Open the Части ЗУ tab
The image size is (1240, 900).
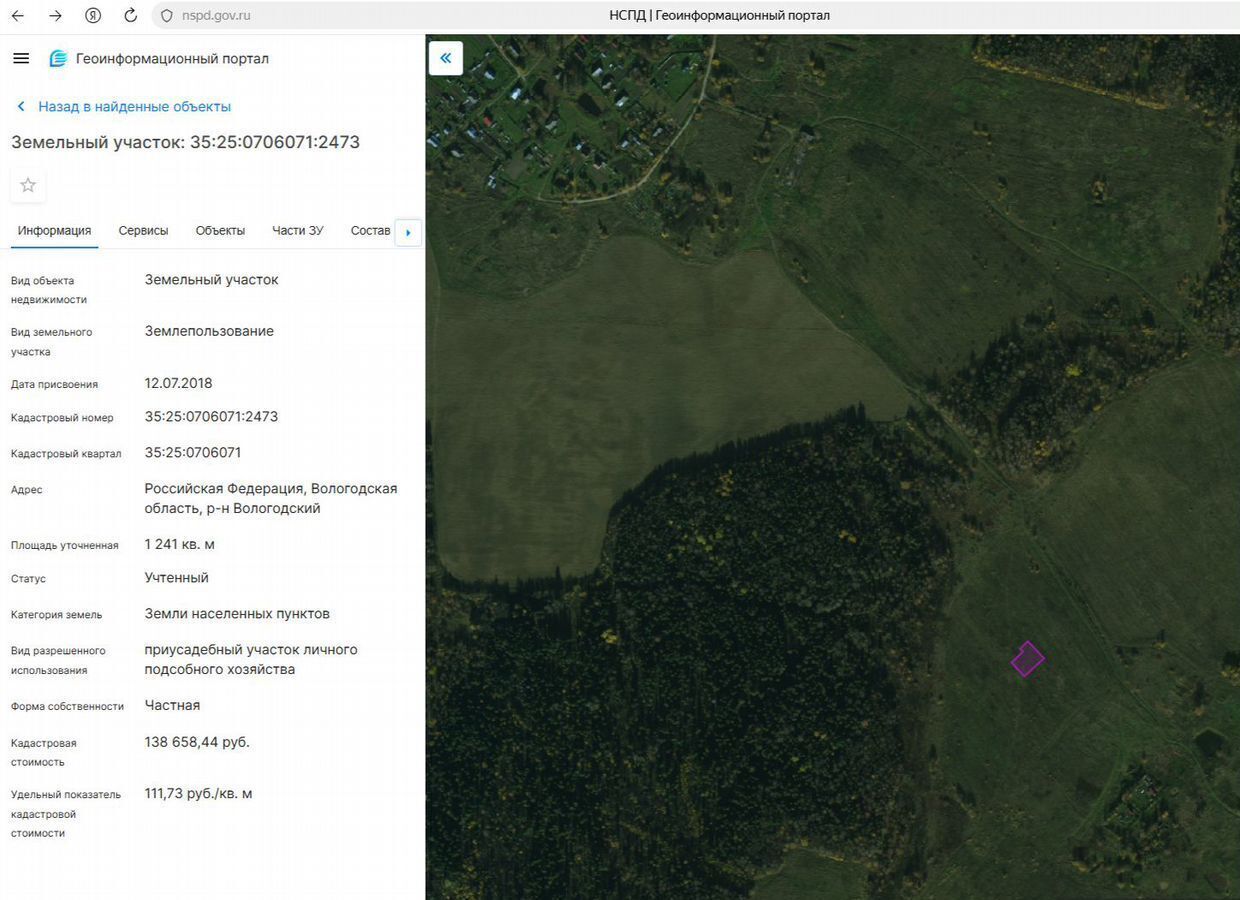pos(298,230)
